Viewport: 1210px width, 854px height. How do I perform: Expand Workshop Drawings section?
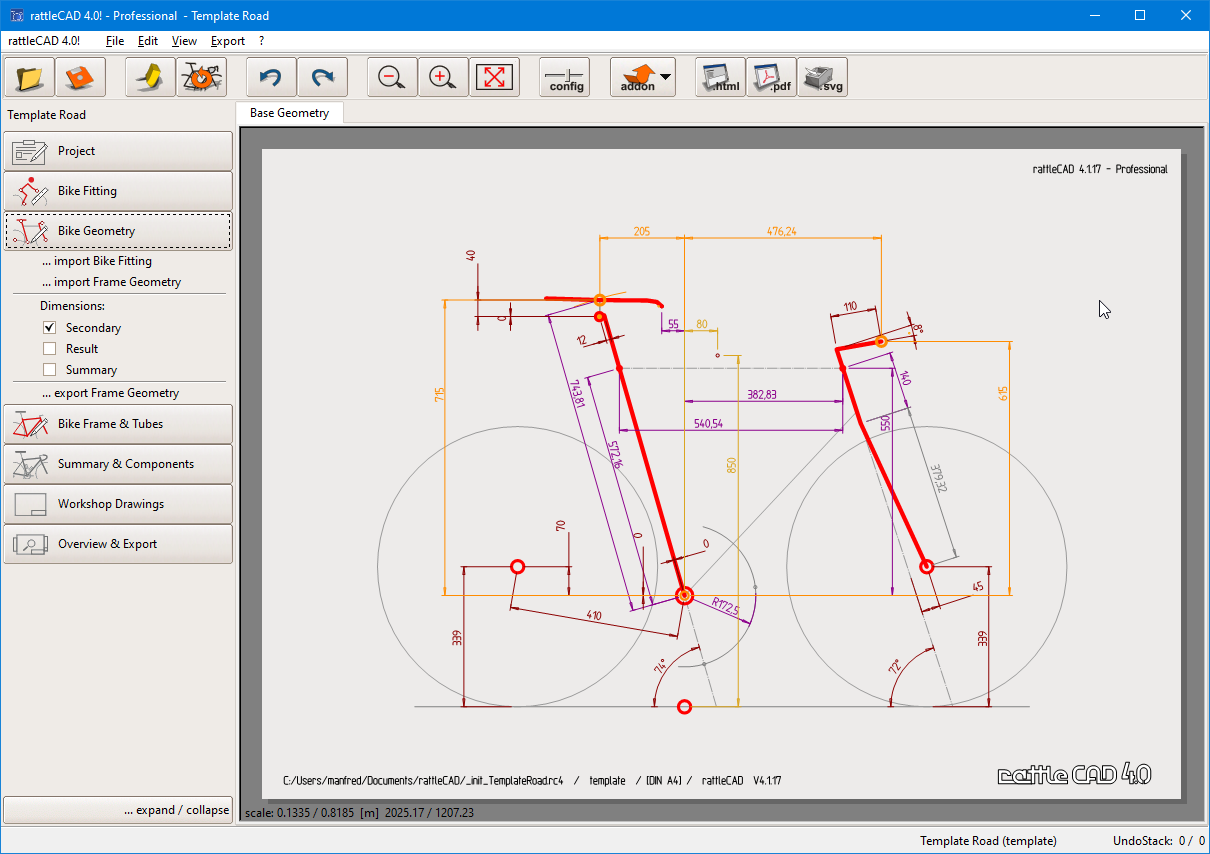tap(119, 504)
